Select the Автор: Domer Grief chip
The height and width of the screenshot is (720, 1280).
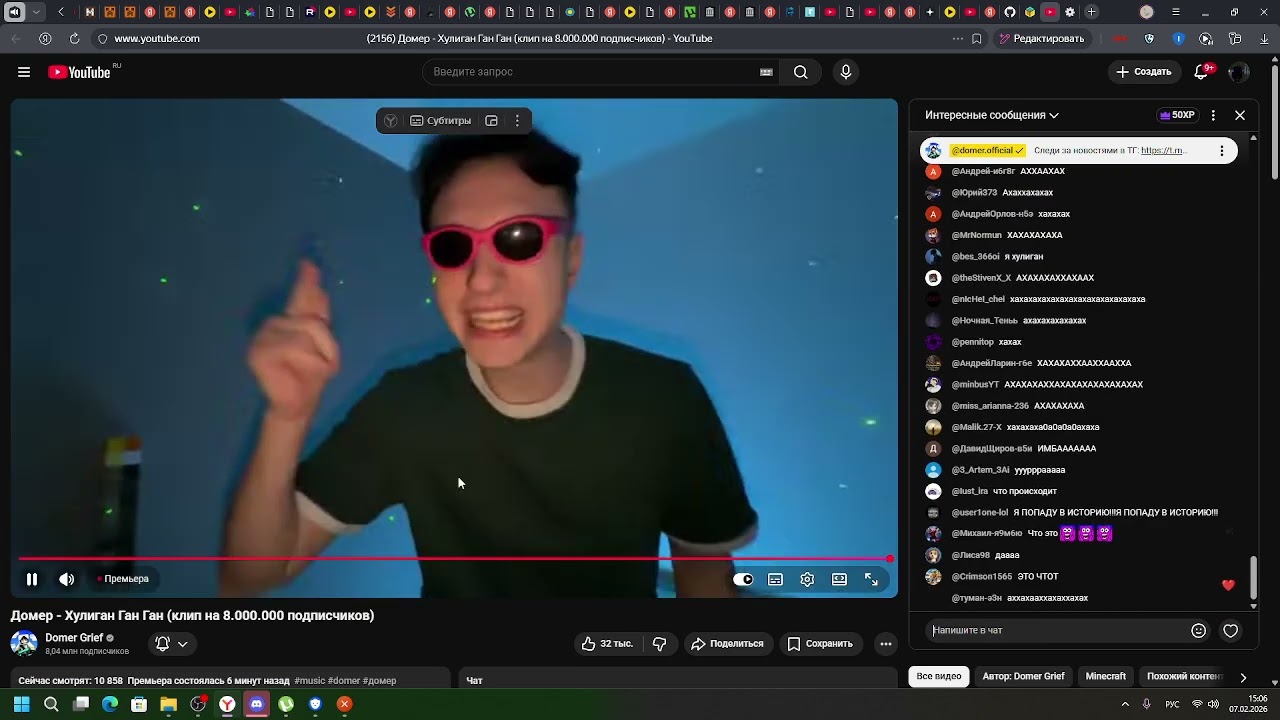coord(1023,677)
